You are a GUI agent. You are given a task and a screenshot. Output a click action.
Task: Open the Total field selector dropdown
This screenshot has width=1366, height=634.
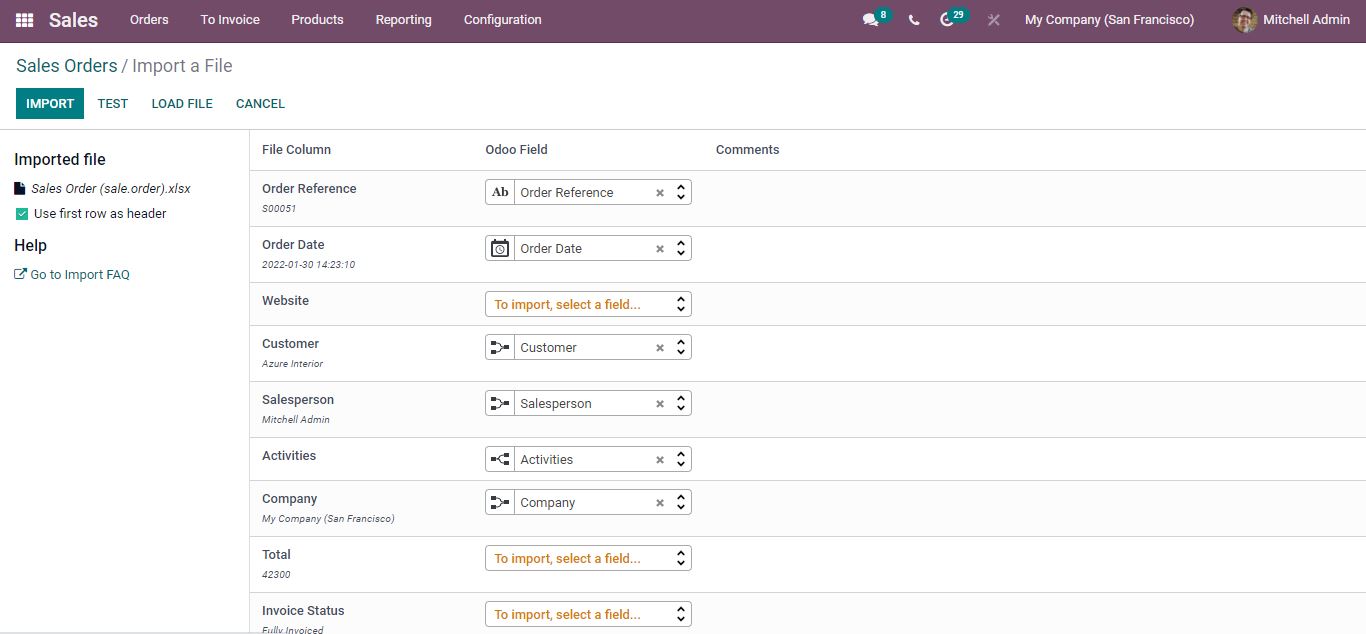point(588,559)
